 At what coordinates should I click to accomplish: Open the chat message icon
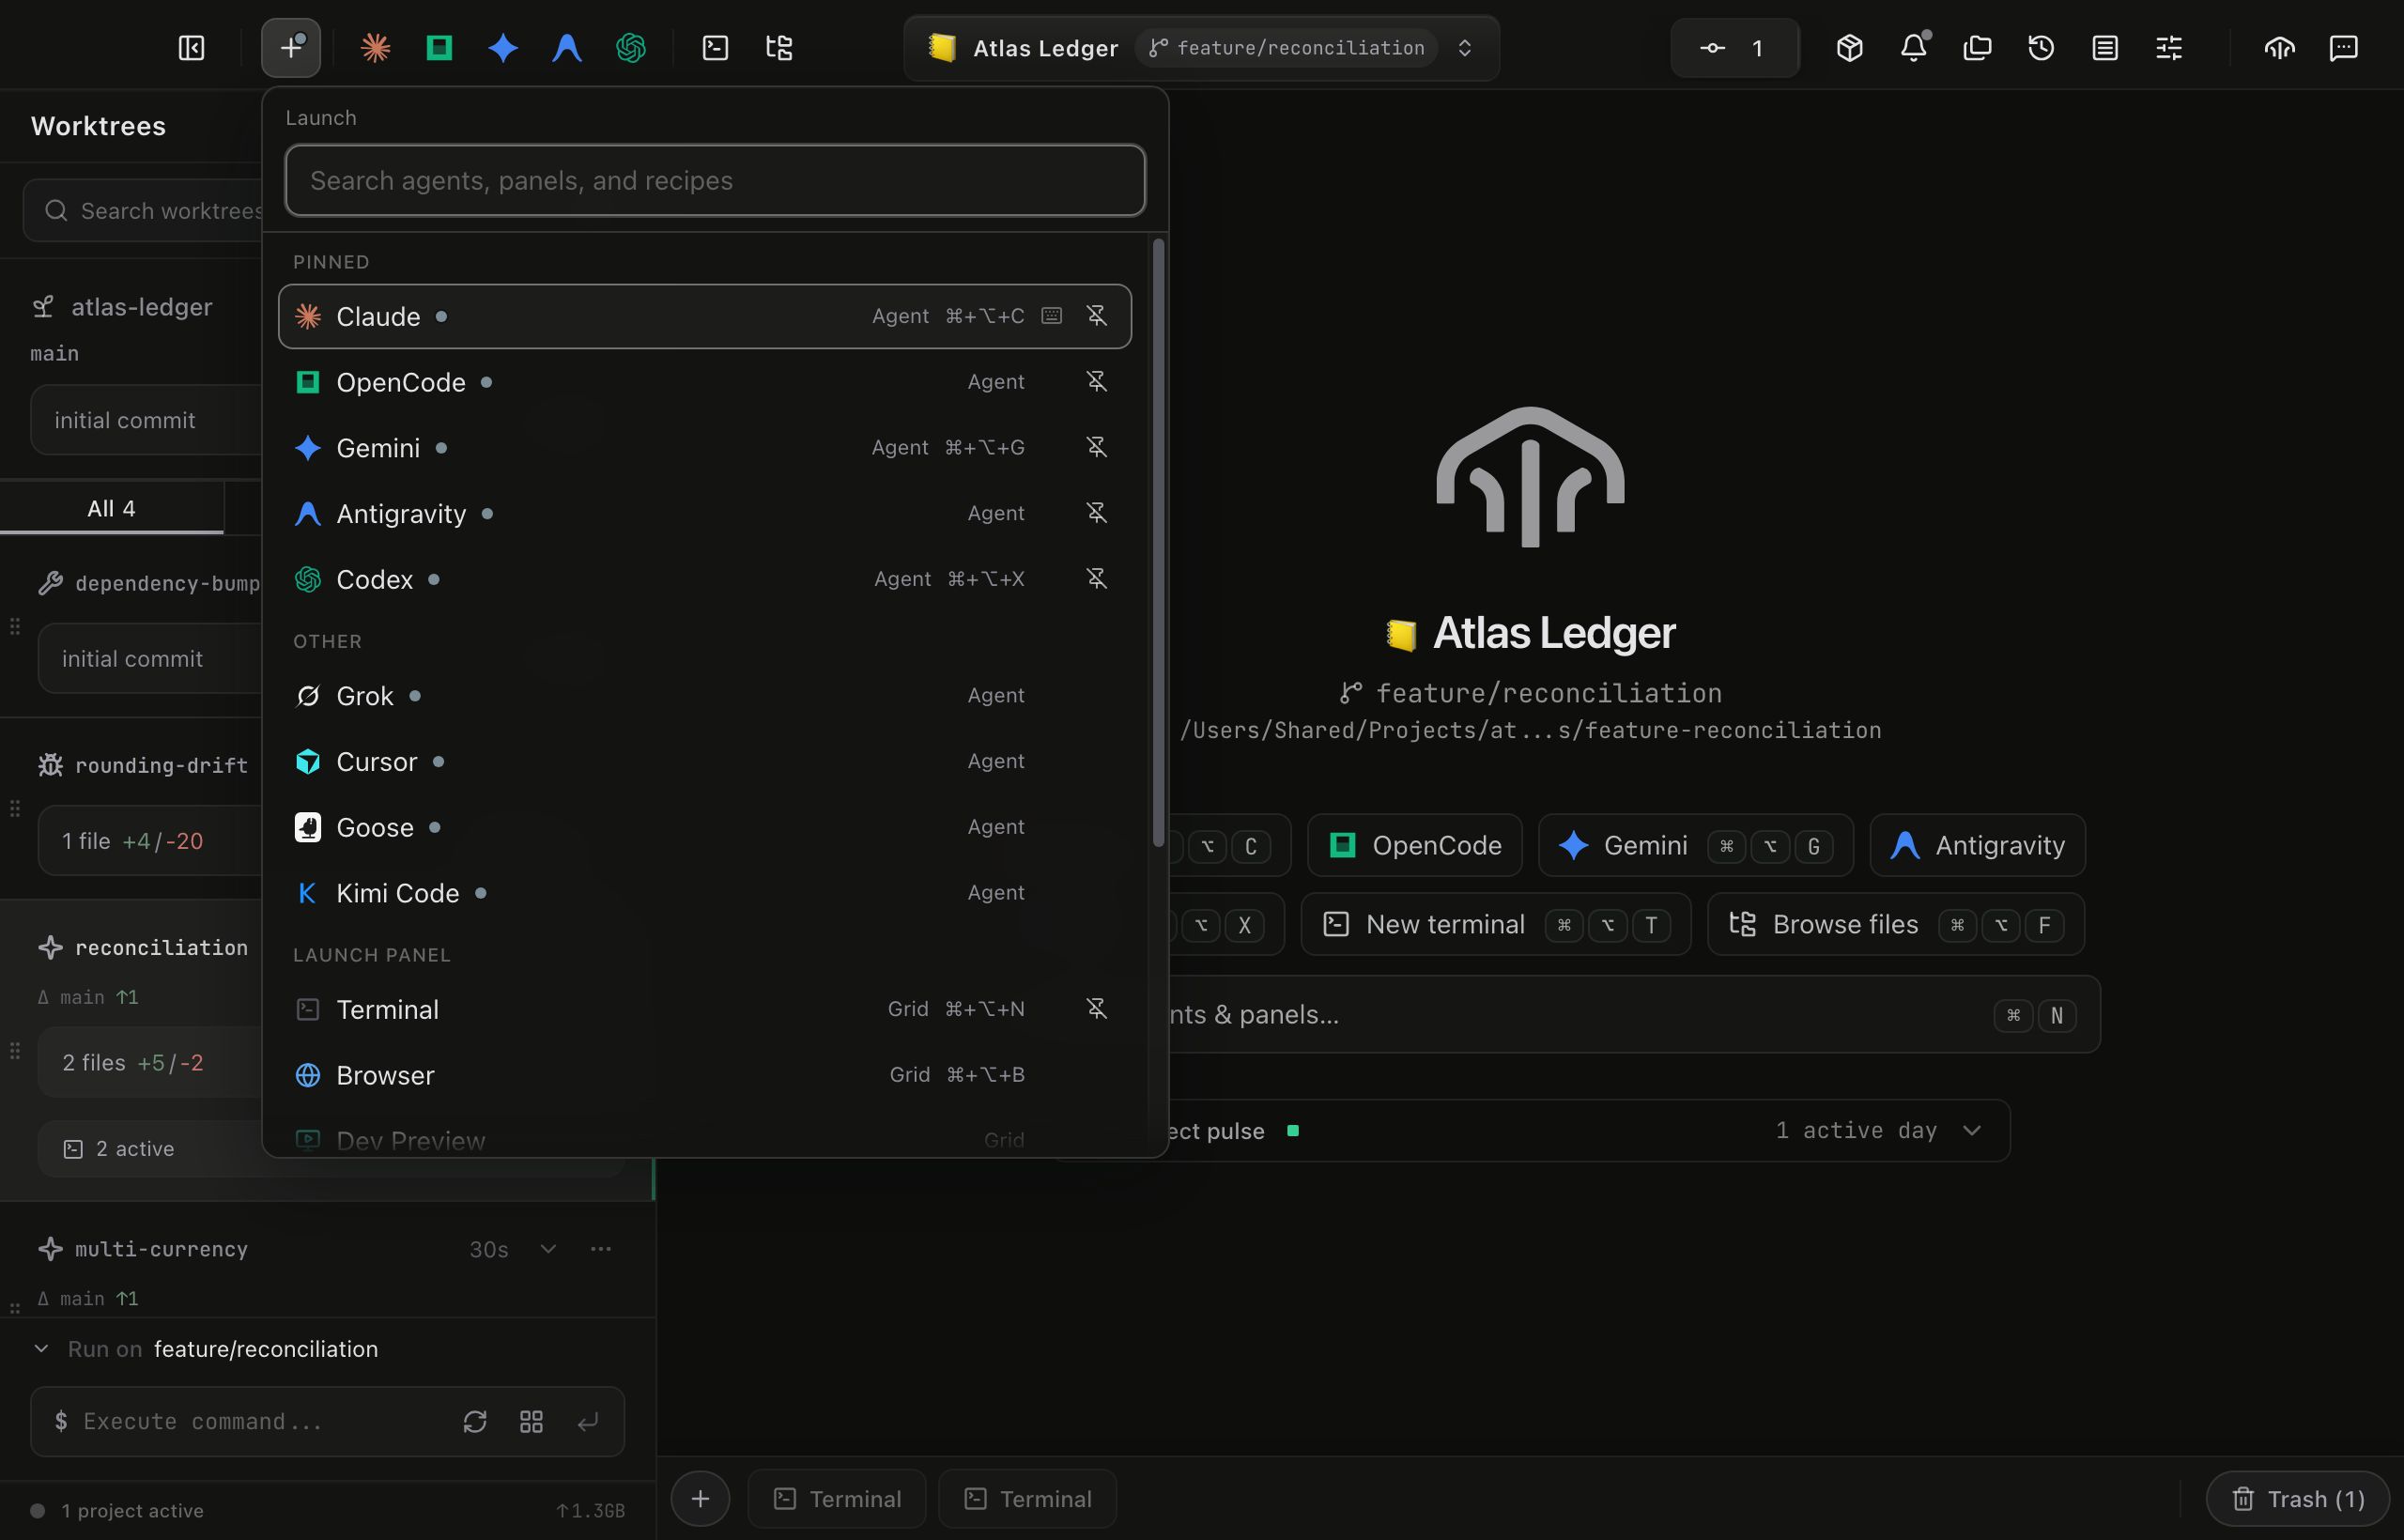(x=2344, y=48)
